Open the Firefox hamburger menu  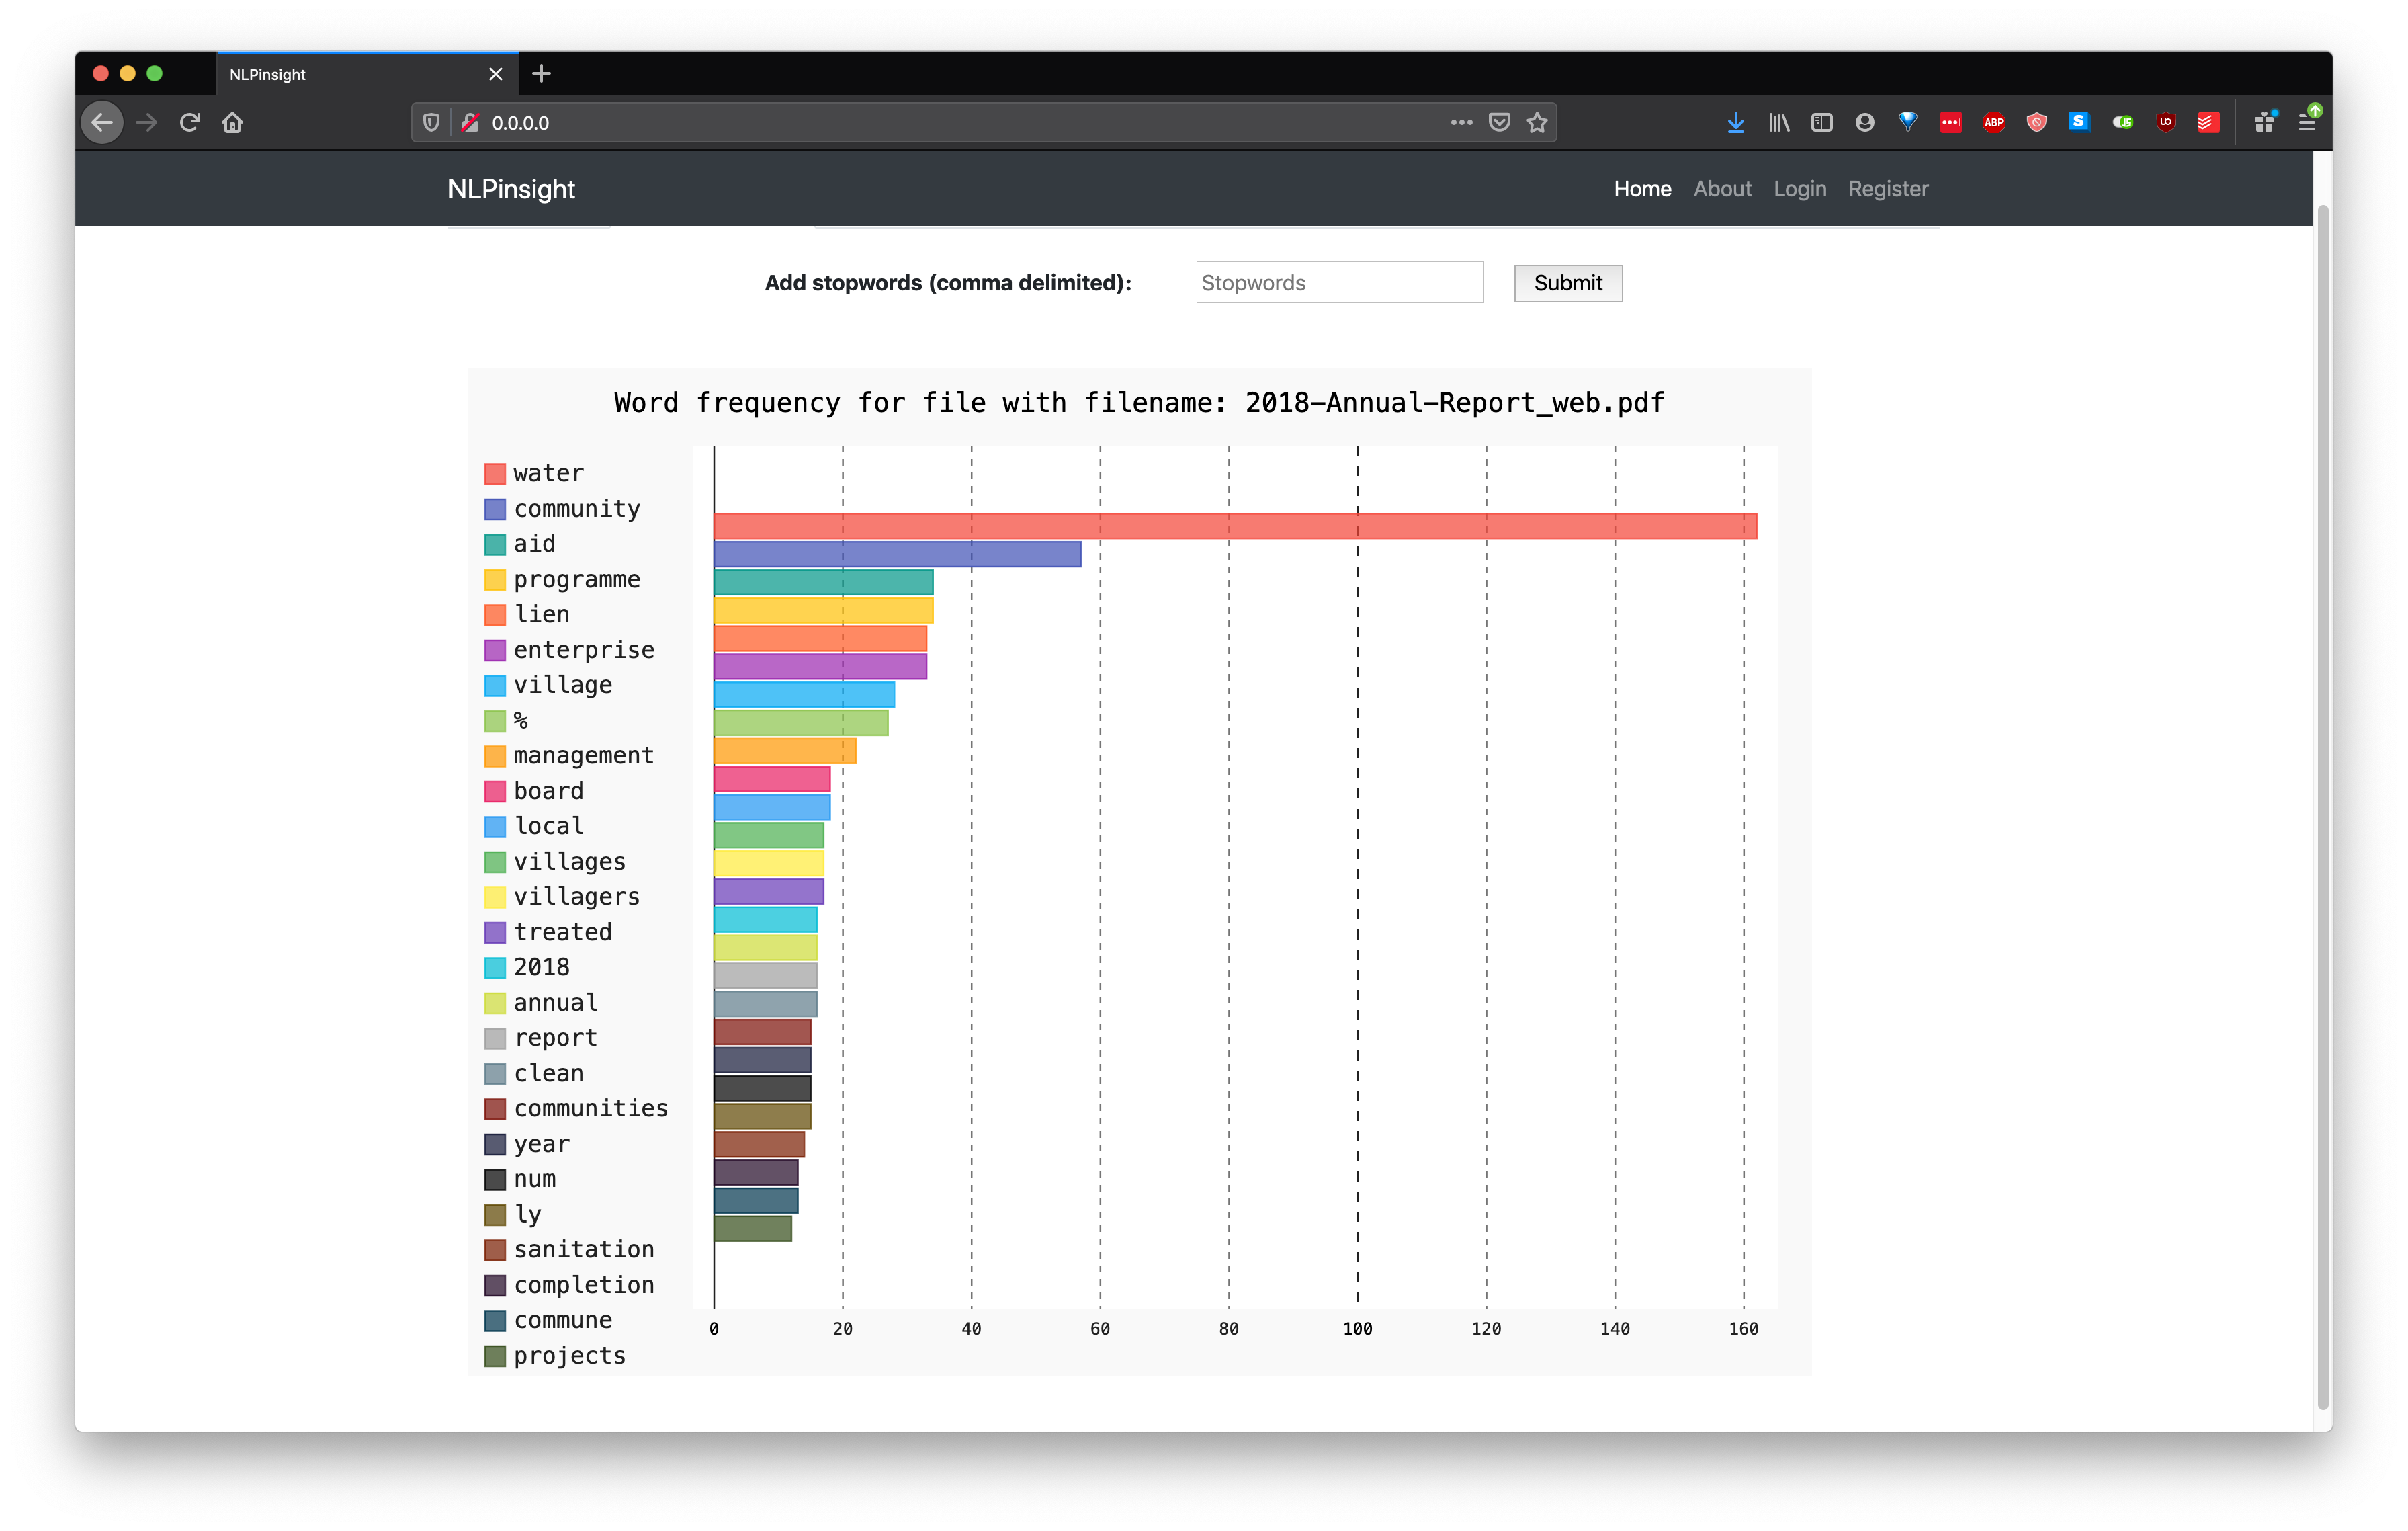click(x=2306, y=123)
